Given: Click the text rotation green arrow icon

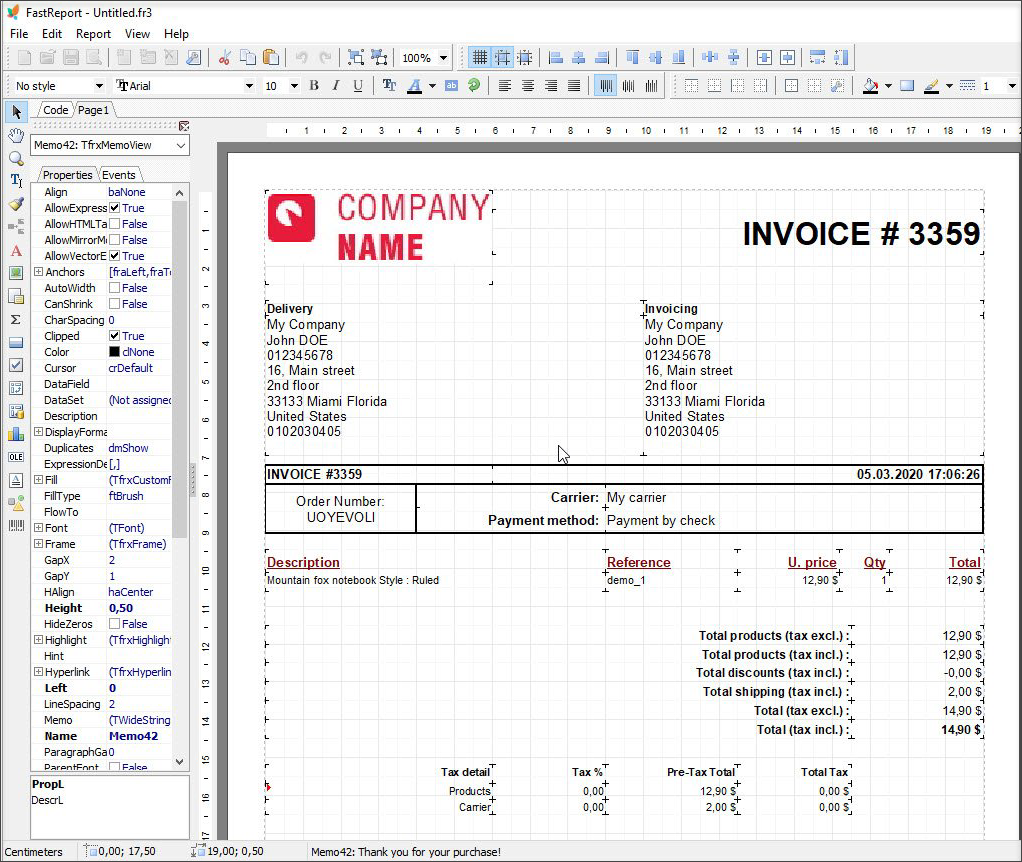Looking at the screenshot, I should click(x=474, y=85).
